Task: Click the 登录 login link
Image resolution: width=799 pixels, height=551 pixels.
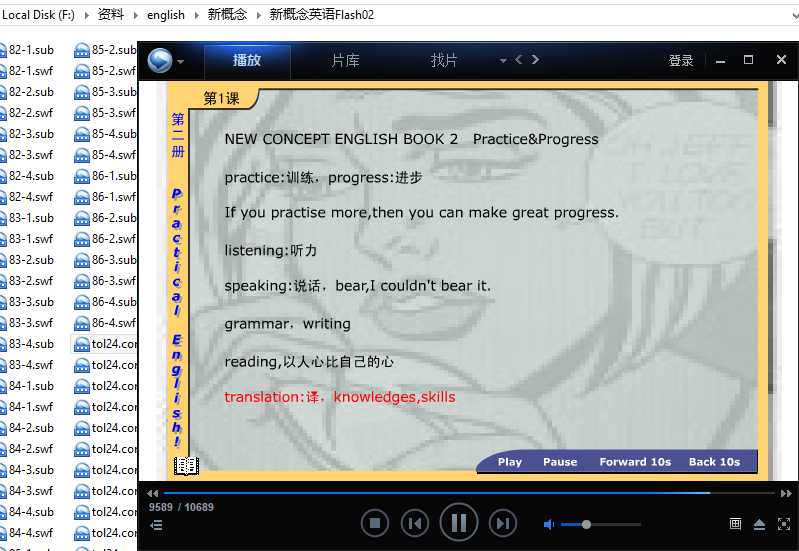Action: tap(681, 61)
